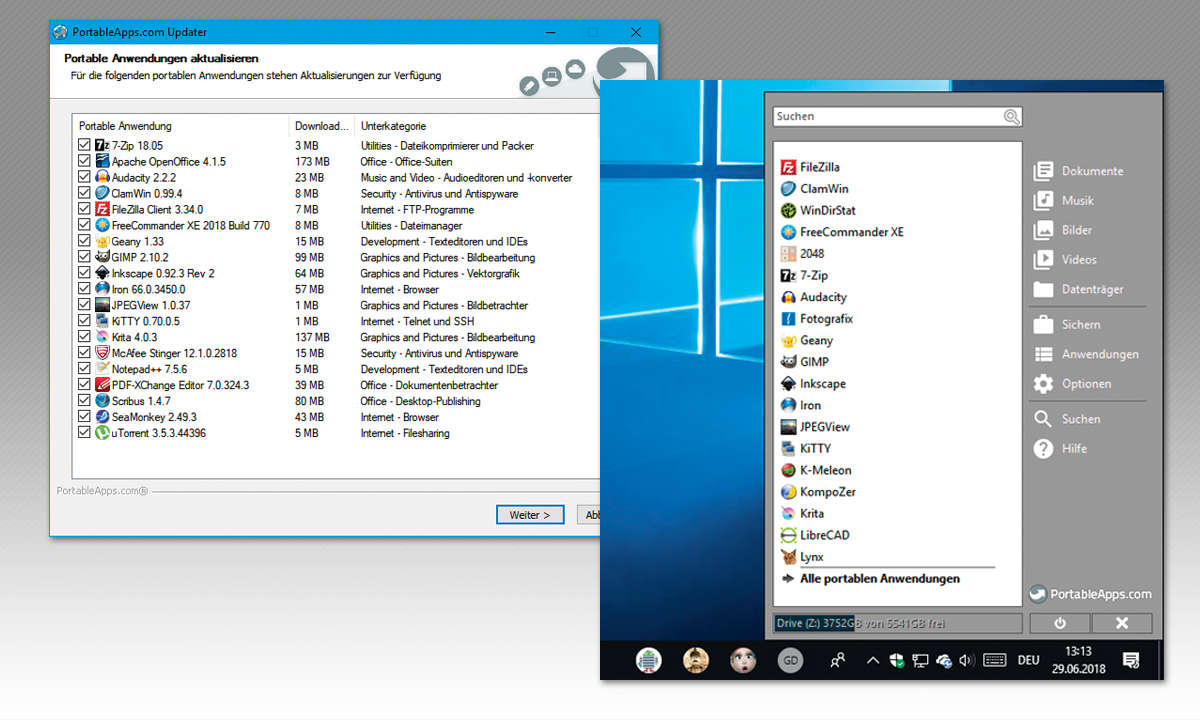Open the People icon in taskbar
The image size is (1200, 720).
pos(836,660)
